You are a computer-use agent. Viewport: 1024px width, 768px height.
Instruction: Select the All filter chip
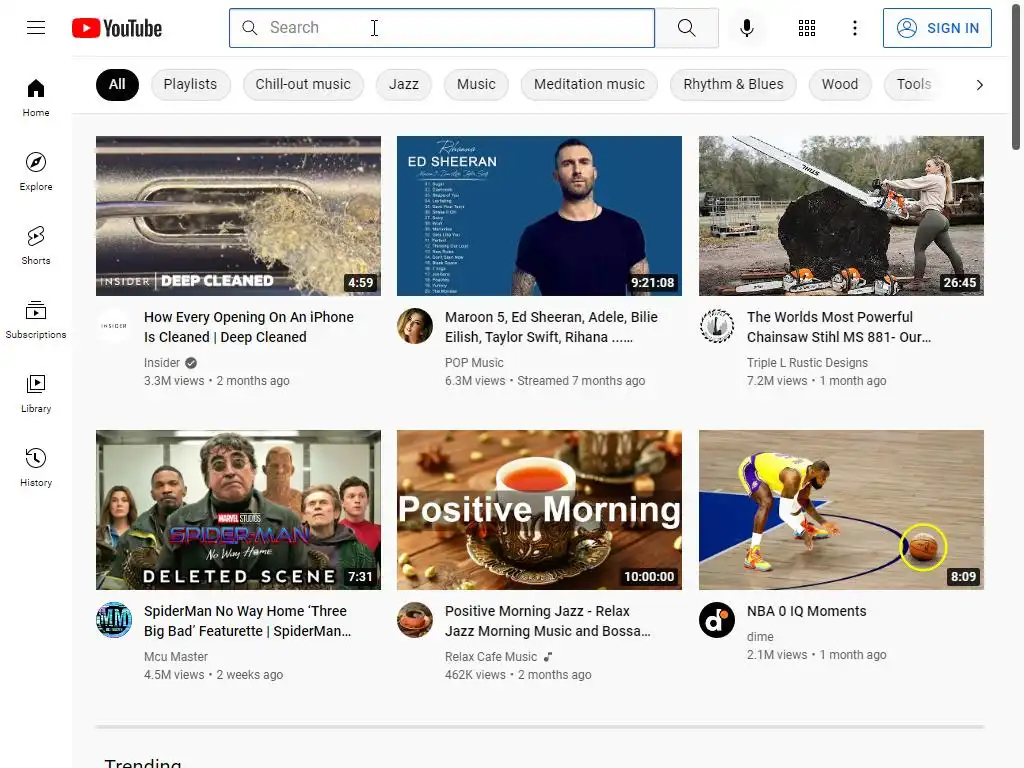pos(117,84)
